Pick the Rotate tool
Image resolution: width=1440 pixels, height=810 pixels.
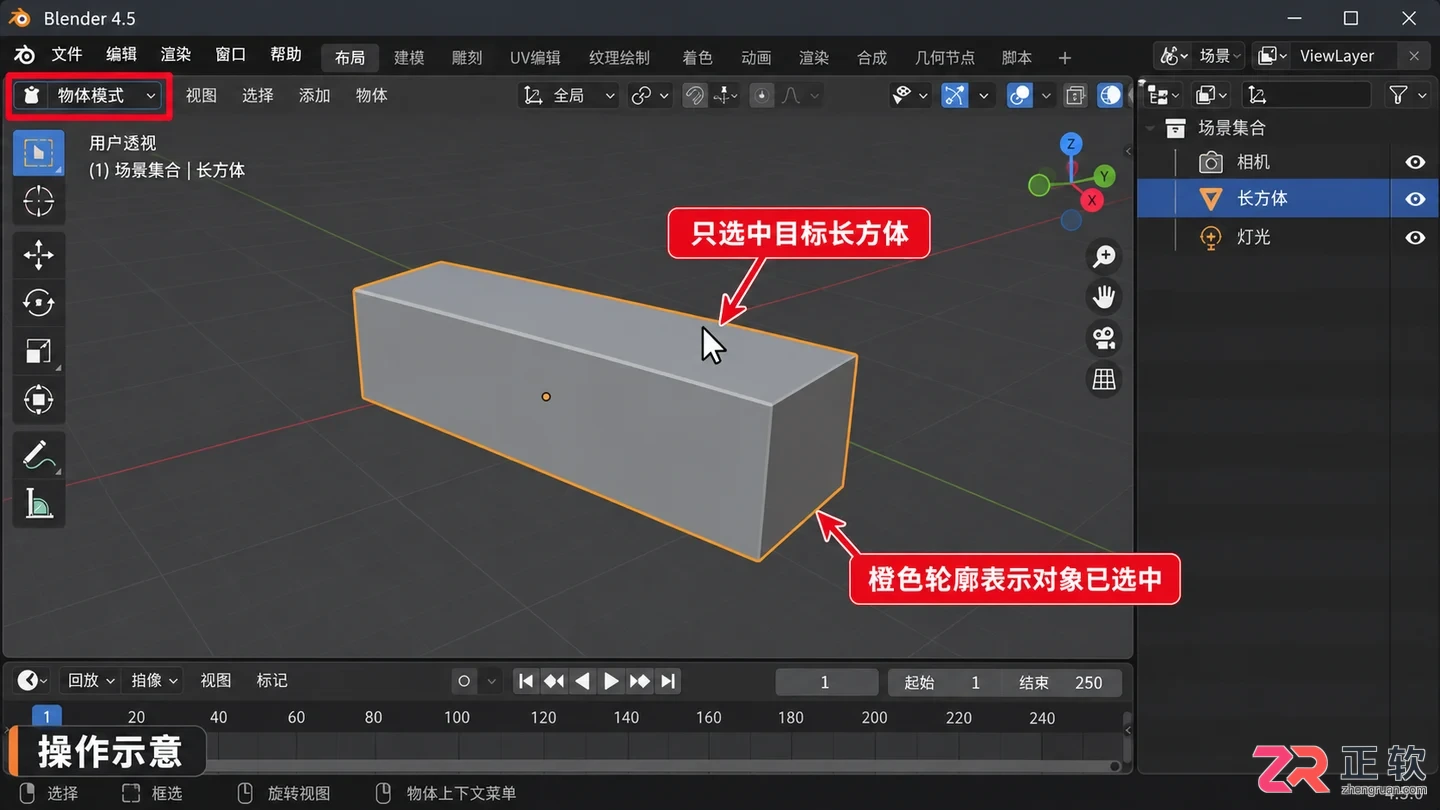click(x=39, y=303)
